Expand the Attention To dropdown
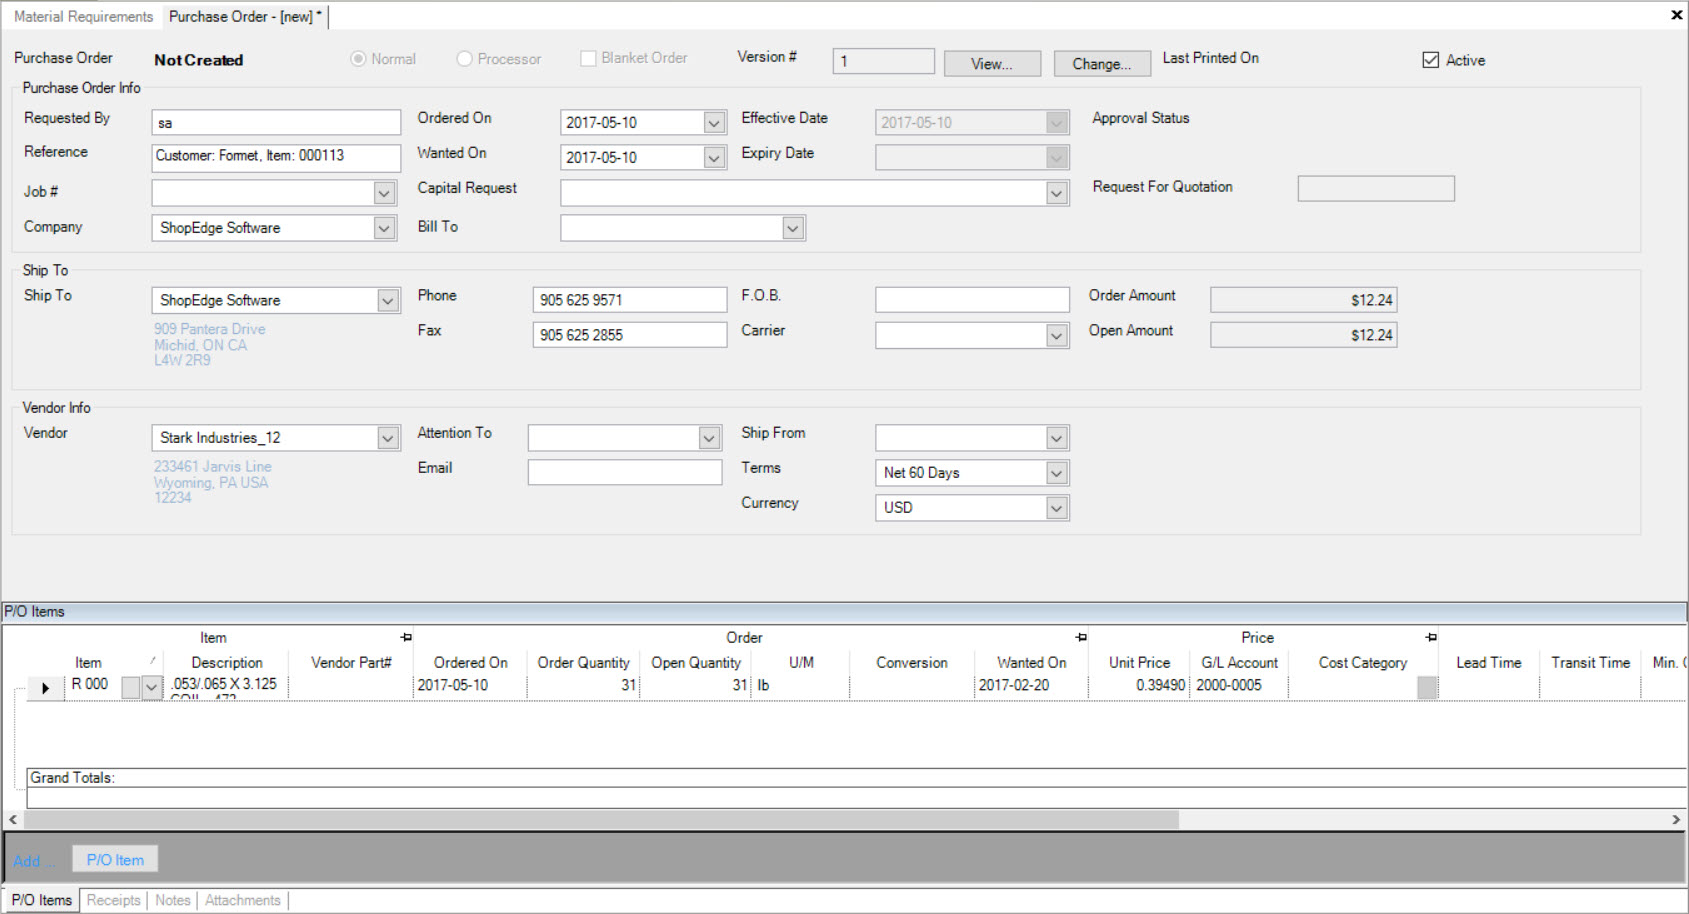 tap(709, 438)
